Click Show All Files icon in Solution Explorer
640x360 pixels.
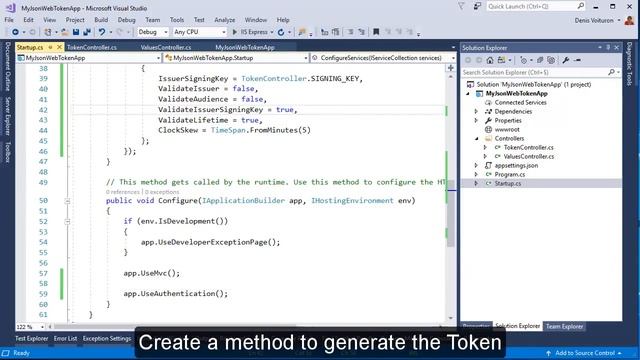551,60
